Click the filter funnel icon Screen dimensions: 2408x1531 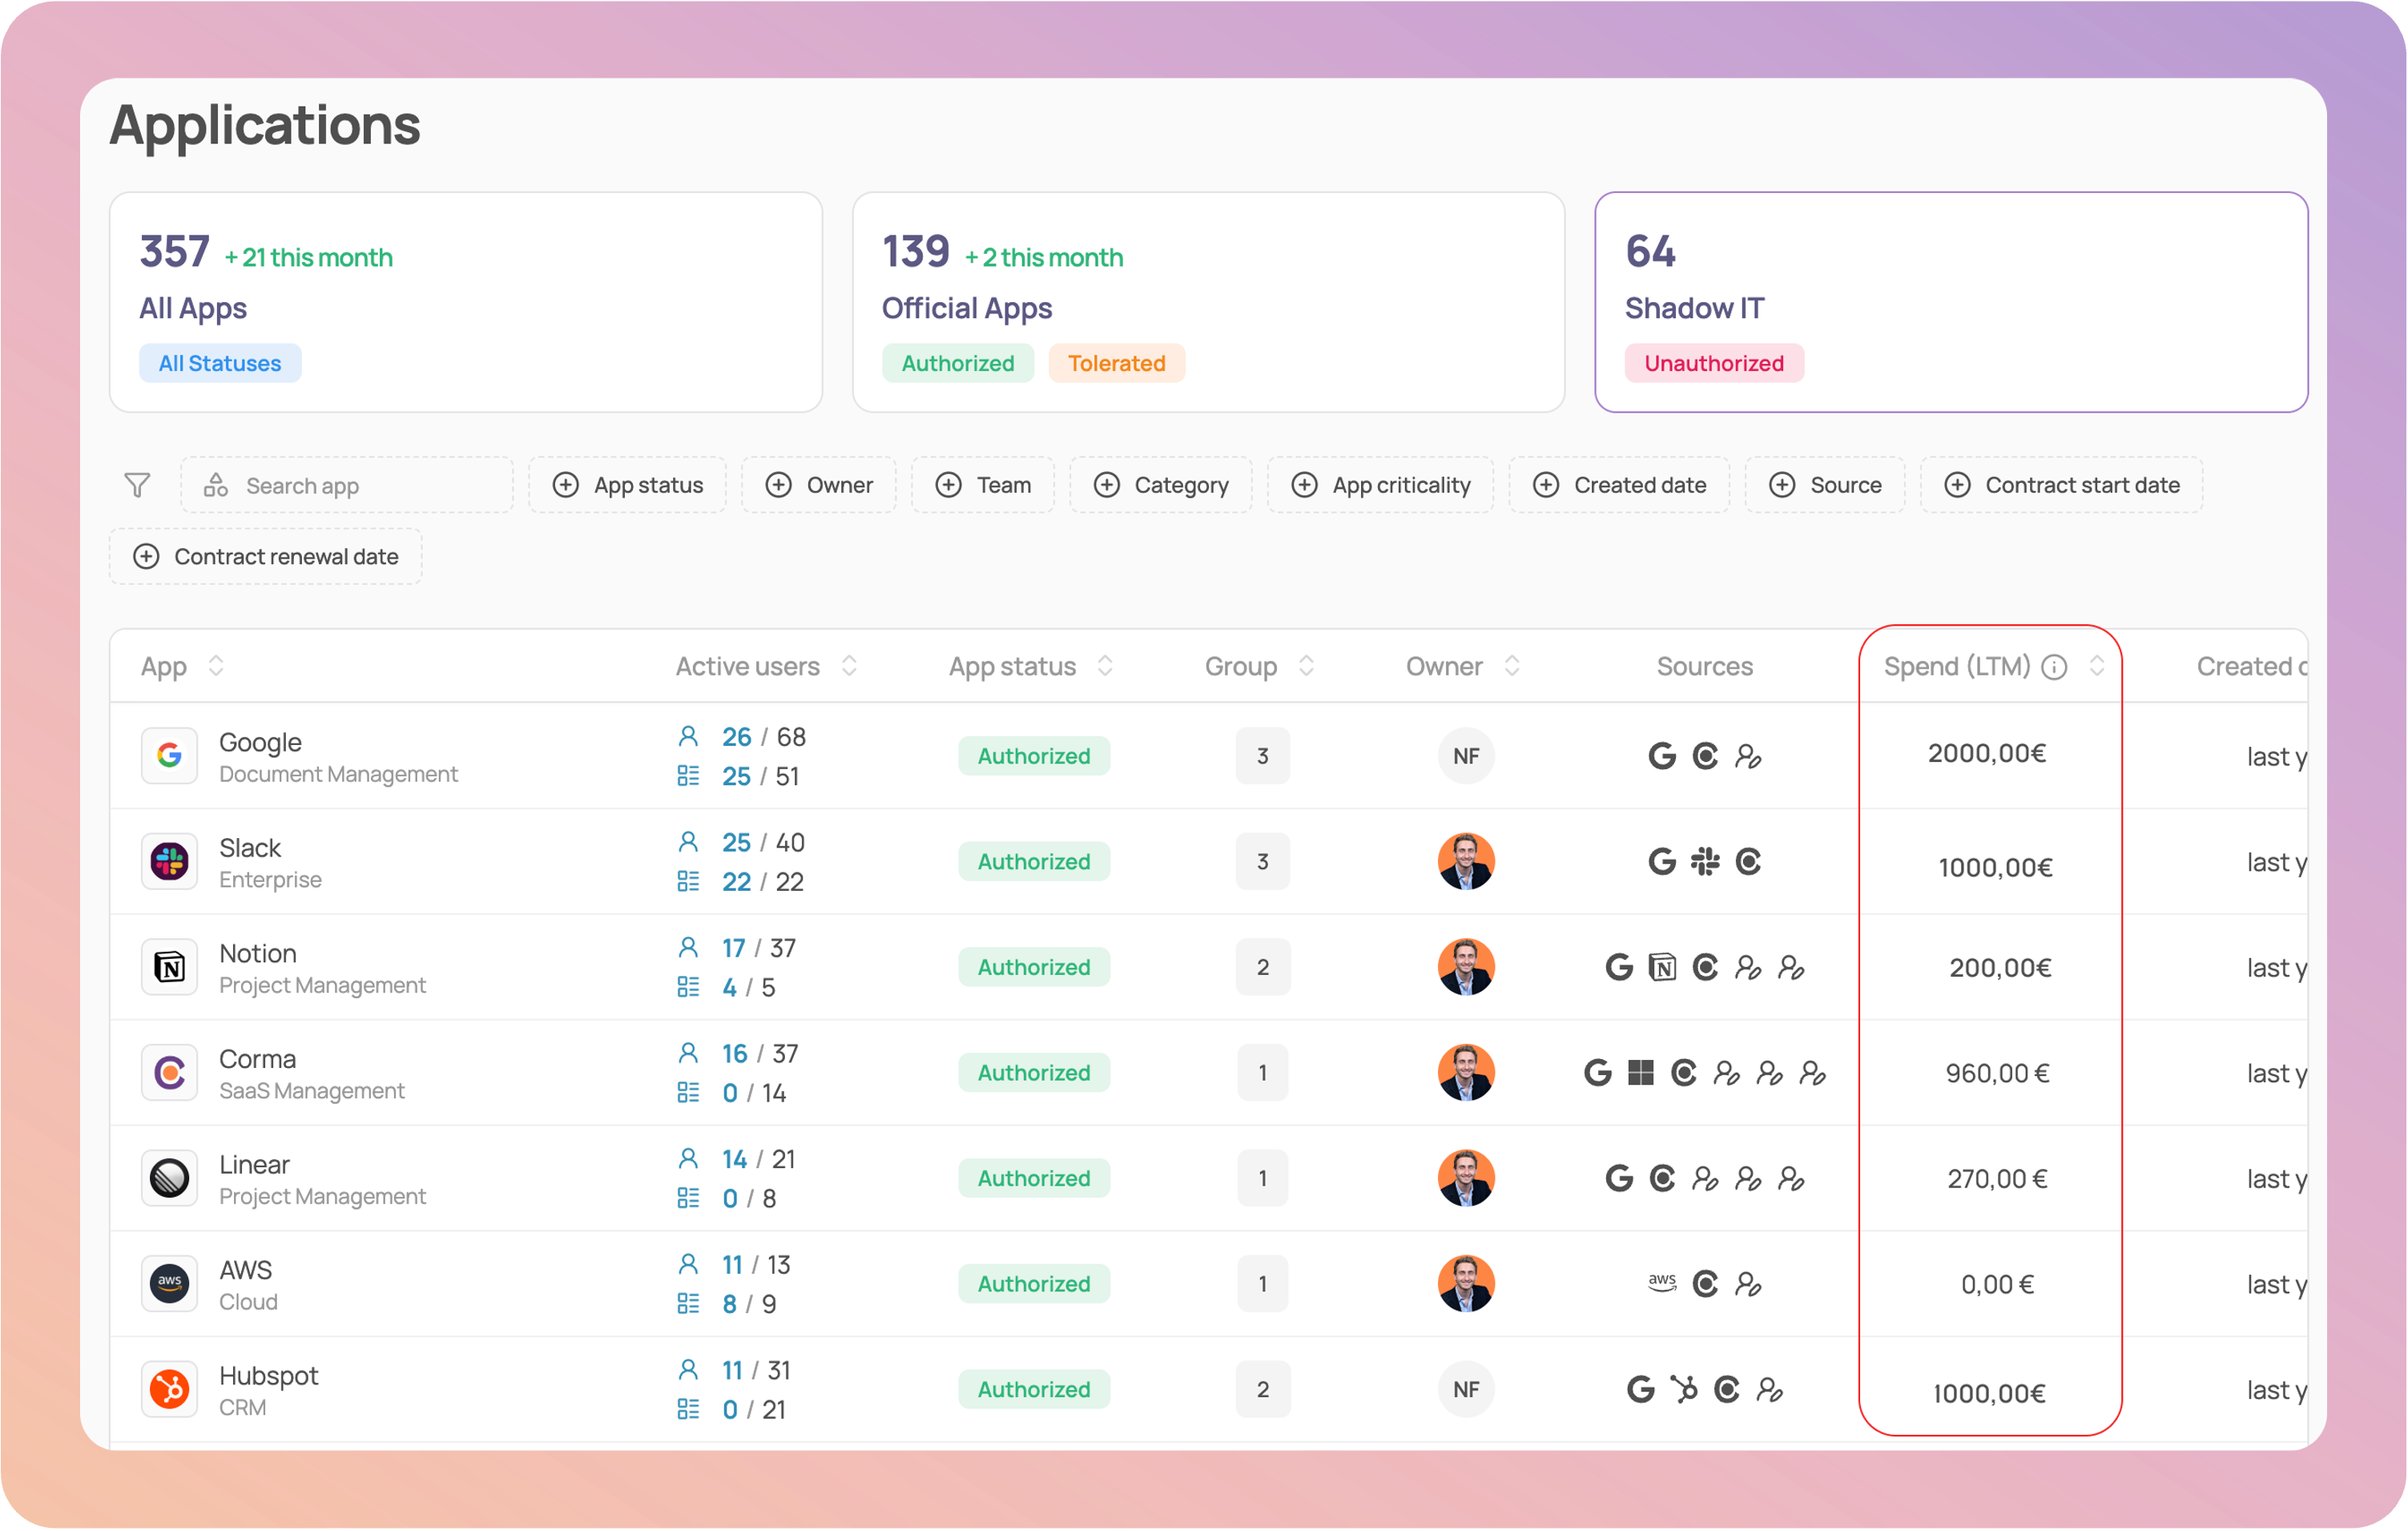tap(137, 485)
